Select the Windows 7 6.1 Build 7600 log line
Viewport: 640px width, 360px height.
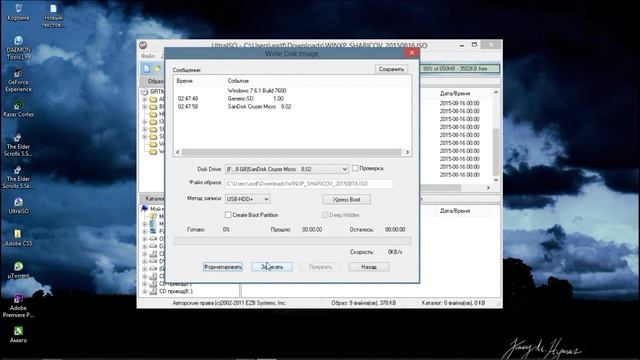257,91
